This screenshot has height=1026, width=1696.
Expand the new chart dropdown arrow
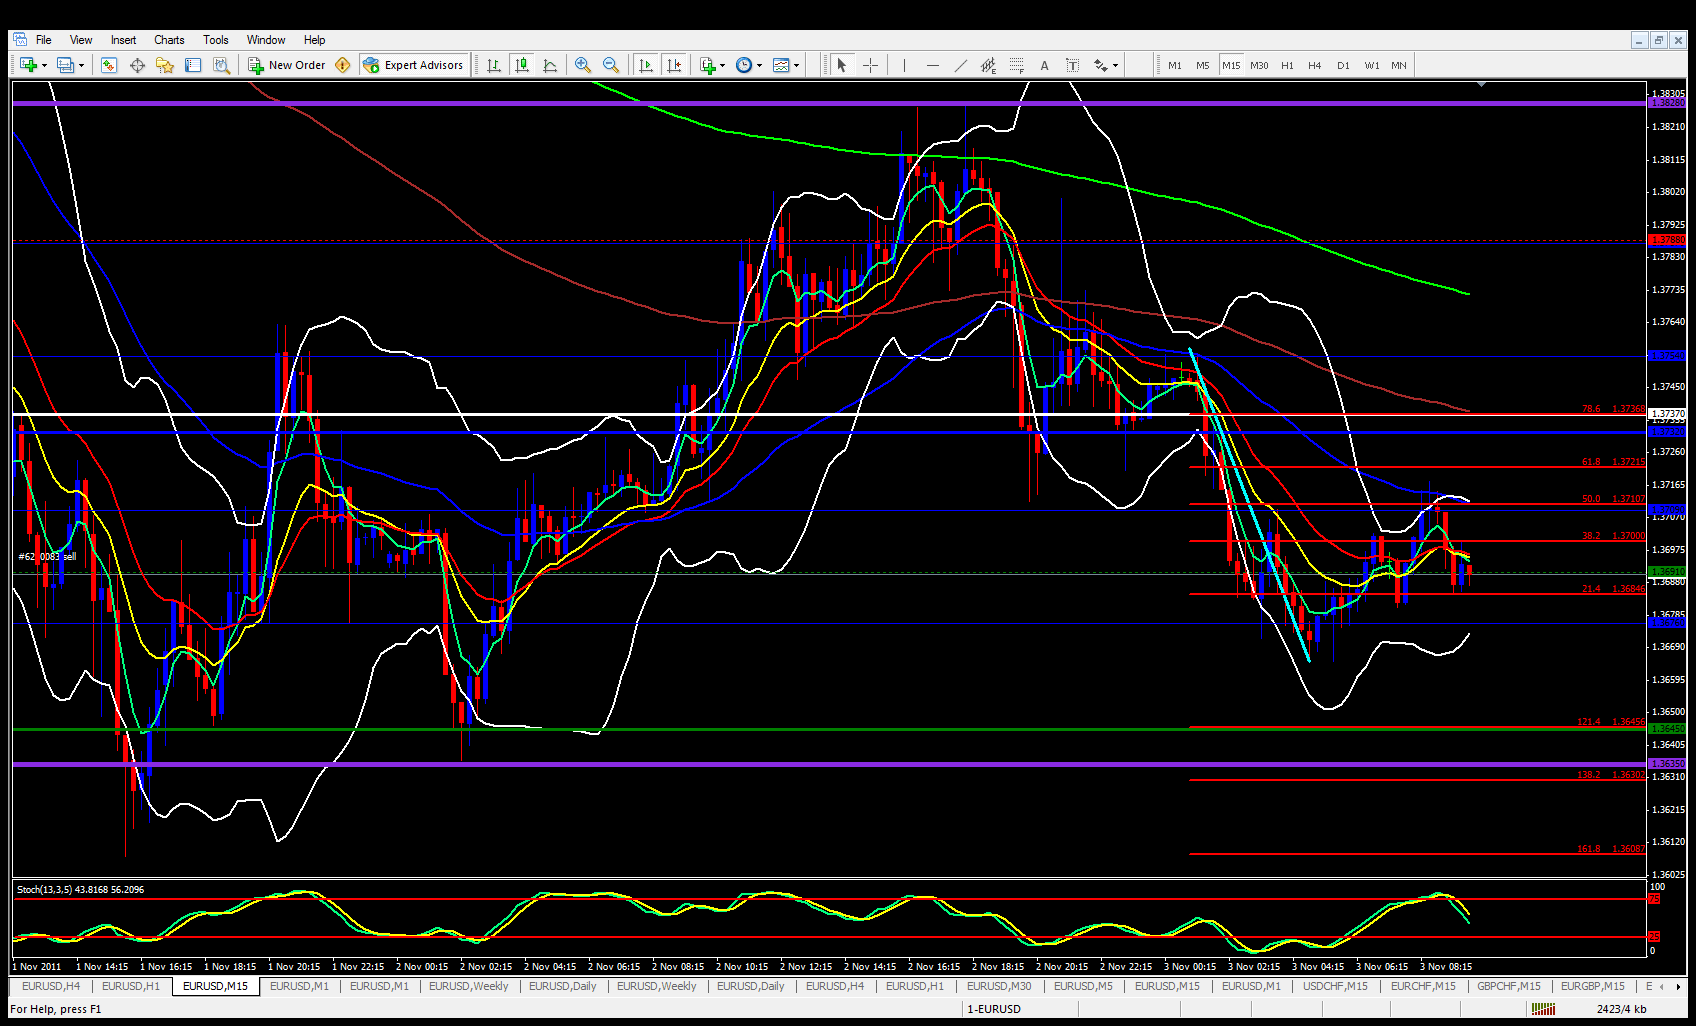pos(44,65)
